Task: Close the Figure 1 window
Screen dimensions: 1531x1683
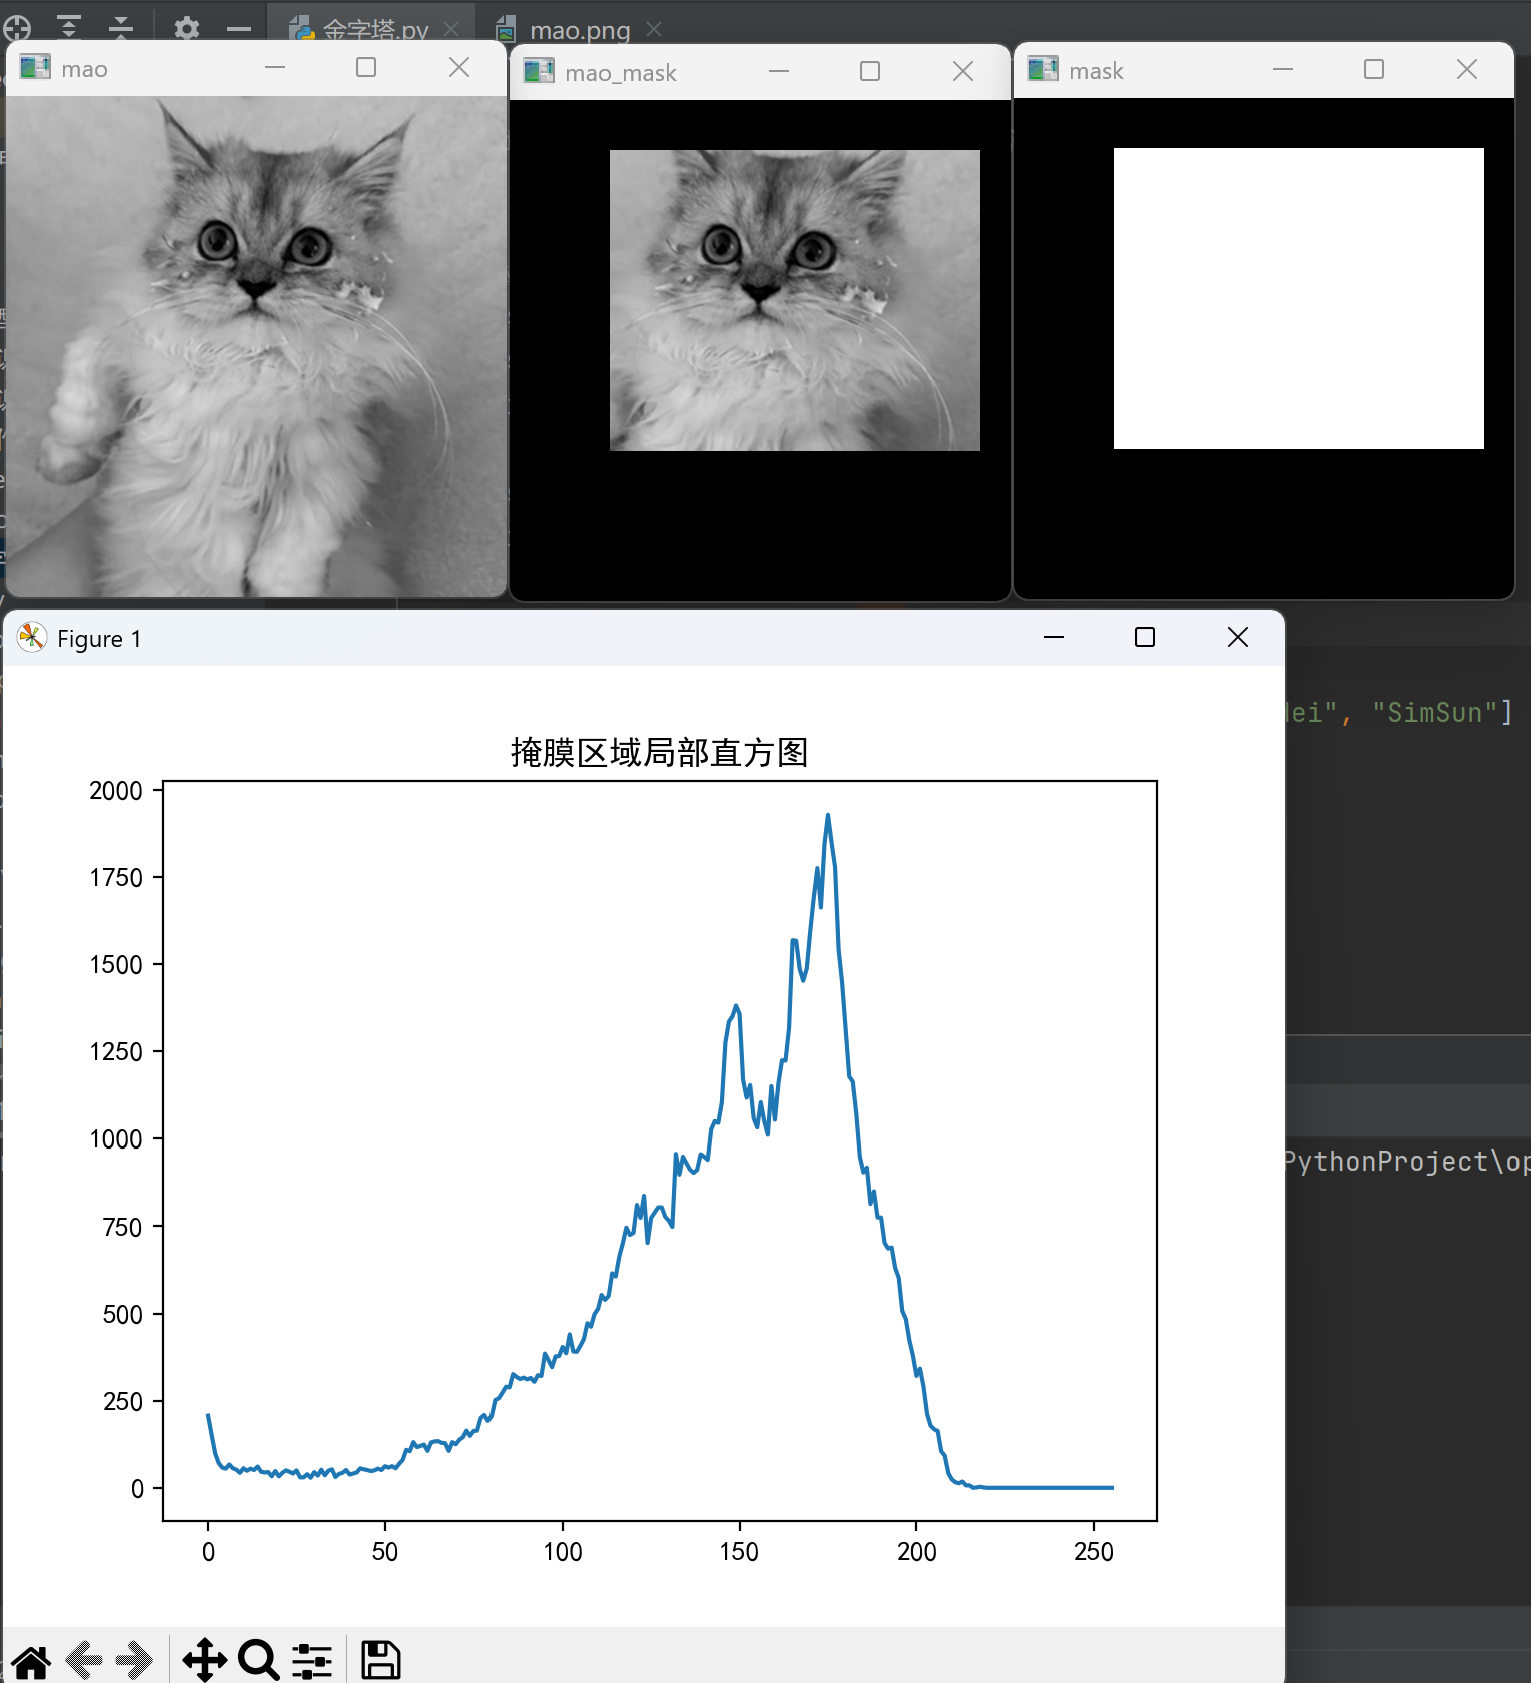Action: (x=1238, y=637)
